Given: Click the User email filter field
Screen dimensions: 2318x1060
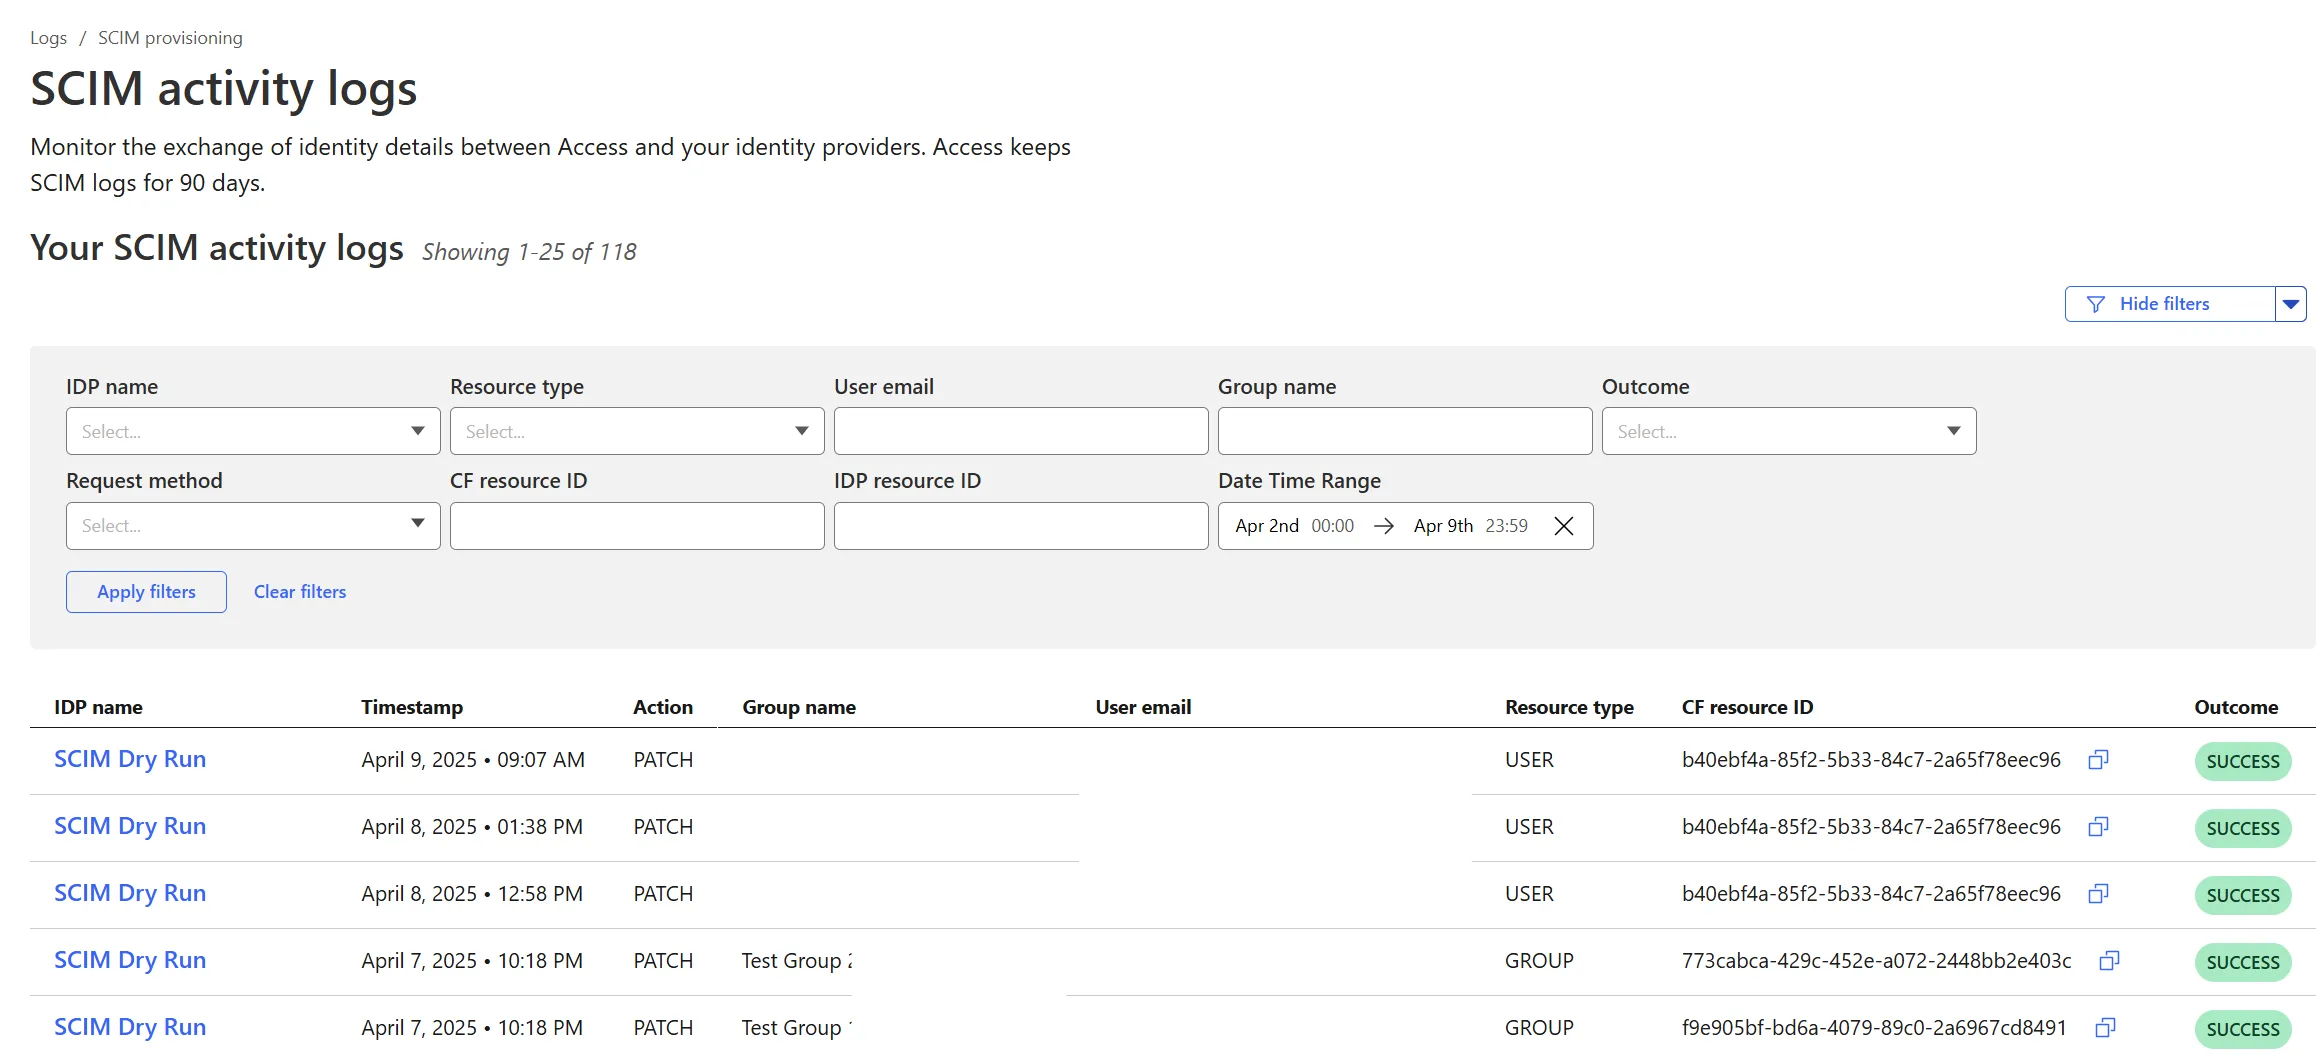Looking at the screenshot, I should pyautogui.click(x=1020, y=431).
